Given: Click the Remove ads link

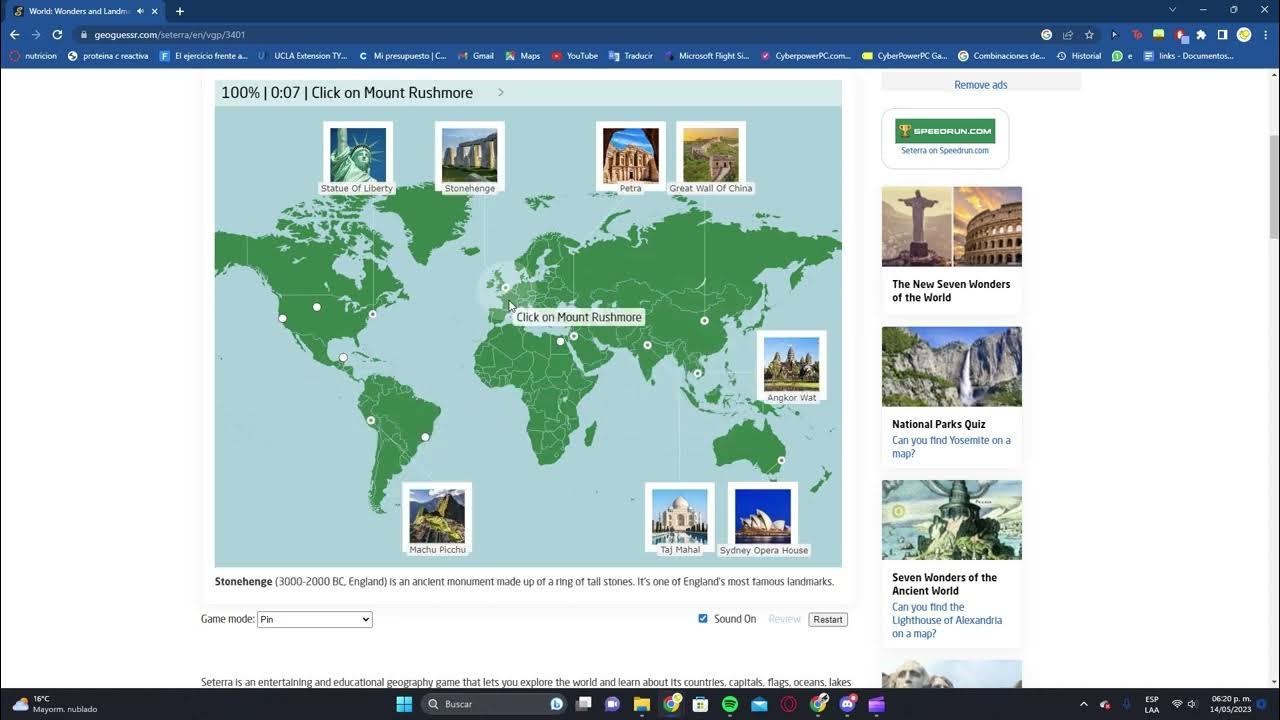Looking at the screenshot, I should (x=980, y=85).
